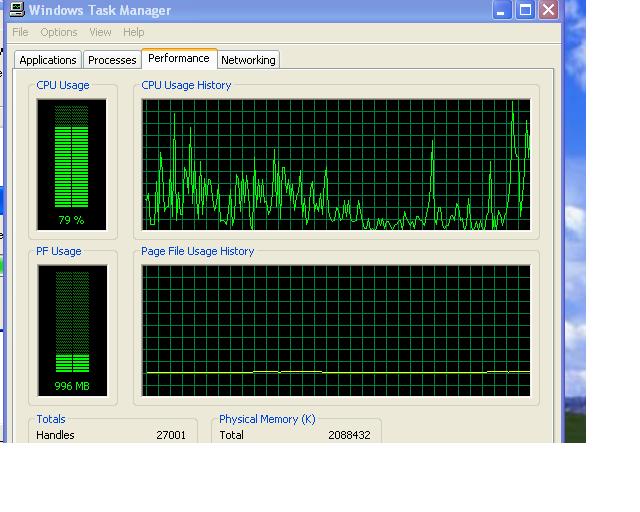Open the View menu
The image size is (640, 512).
[x=100, y=32]
